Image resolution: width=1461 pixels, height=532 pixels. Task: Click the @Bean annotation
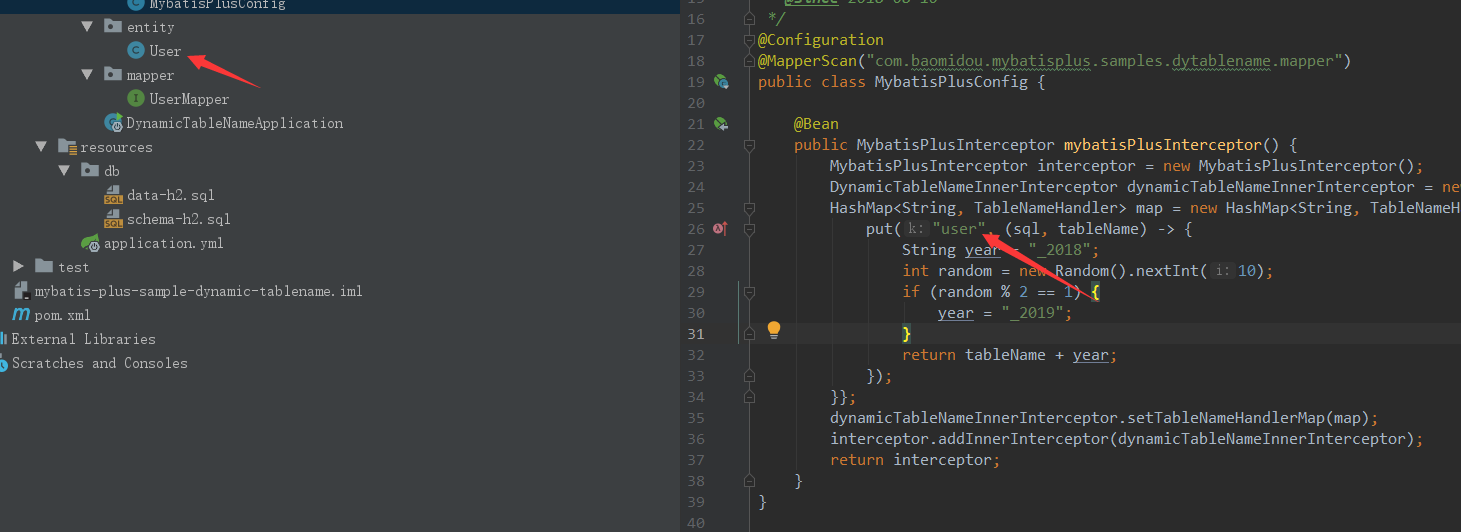click(816, 124)
